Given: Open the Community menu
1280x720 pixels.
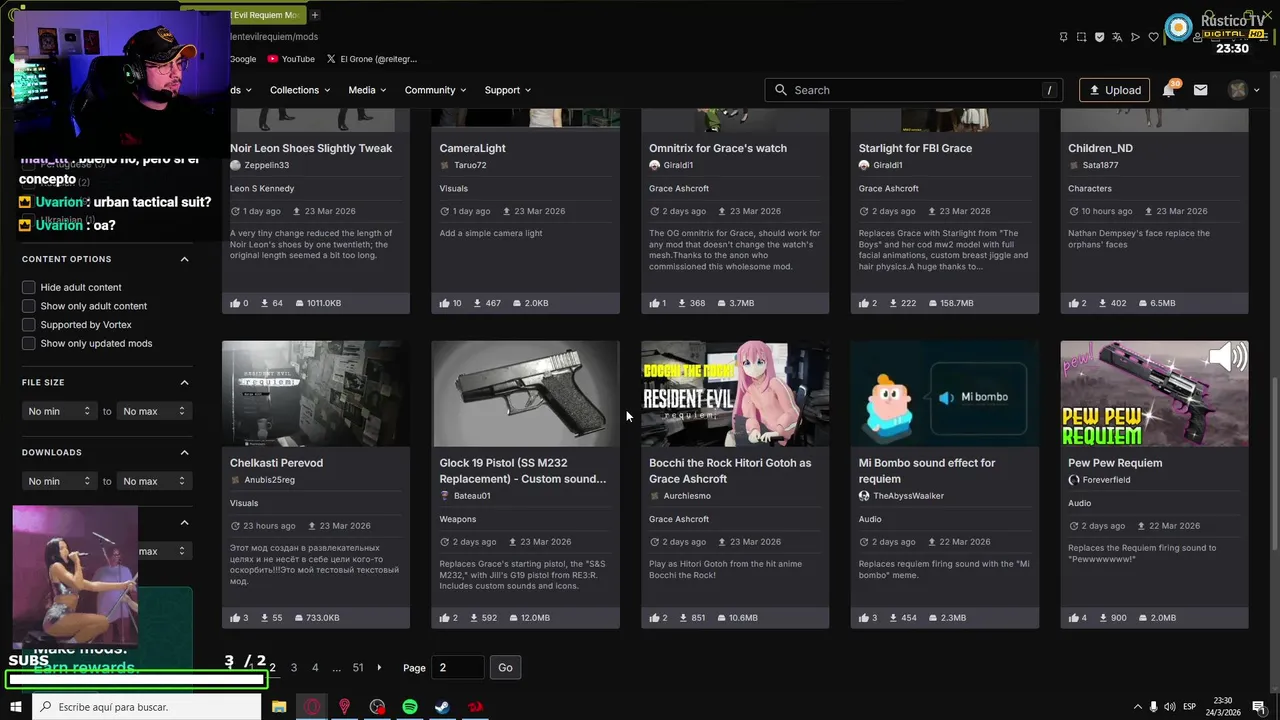Looking at the screenshot, I should tap(435, 90).
